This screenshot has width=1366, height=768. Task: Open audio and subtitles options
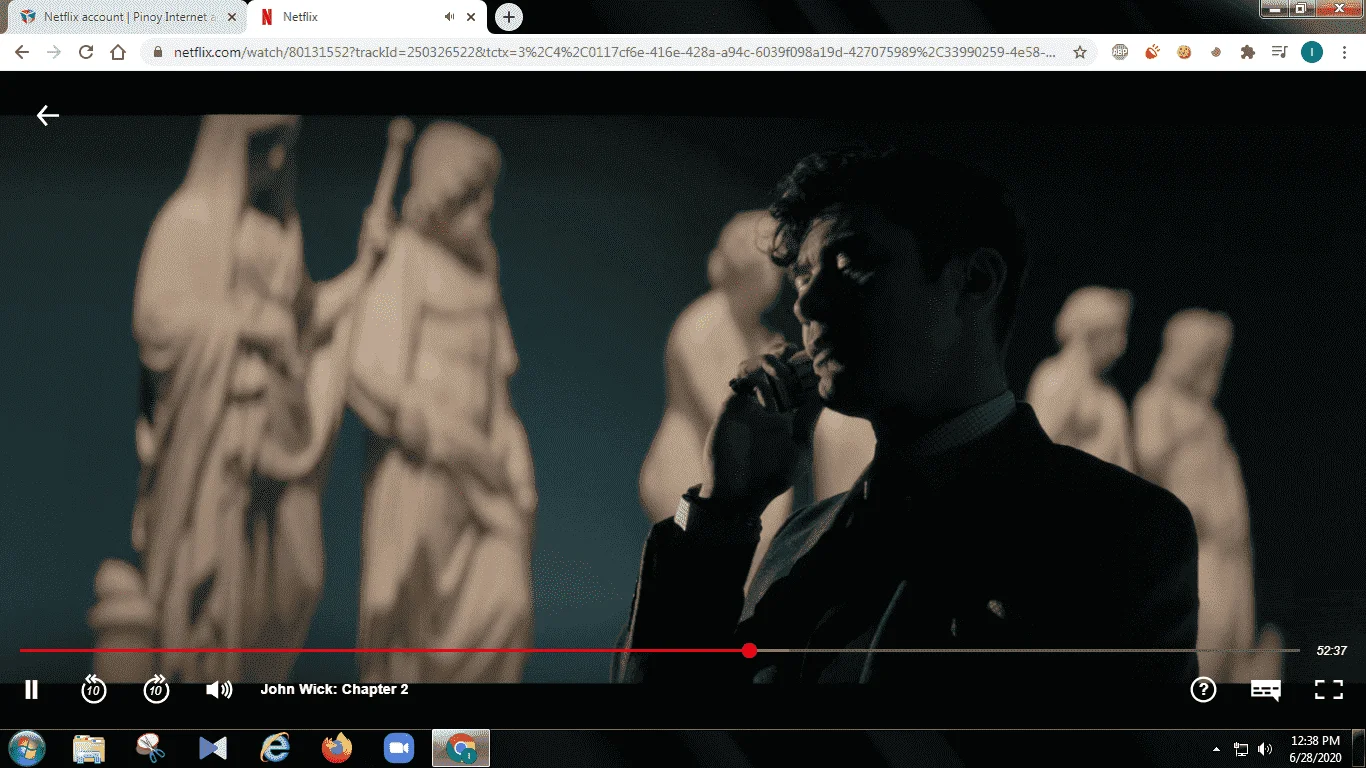[x=1266, y=690]
